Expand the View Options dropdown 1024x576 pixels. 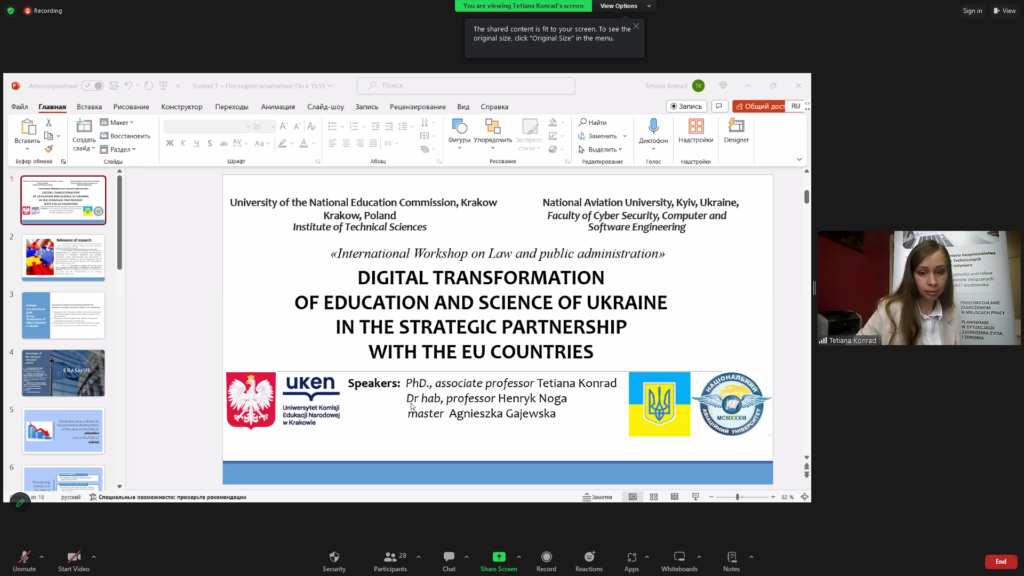625,6
